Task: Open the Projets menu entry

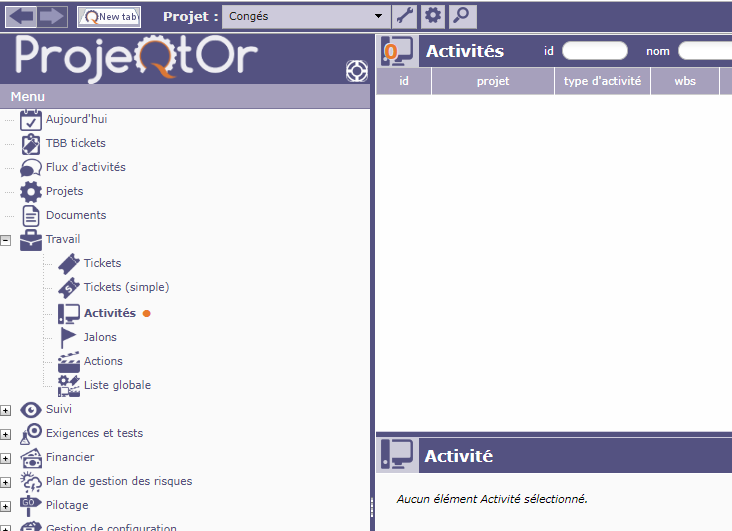Action: coord(64,191)
